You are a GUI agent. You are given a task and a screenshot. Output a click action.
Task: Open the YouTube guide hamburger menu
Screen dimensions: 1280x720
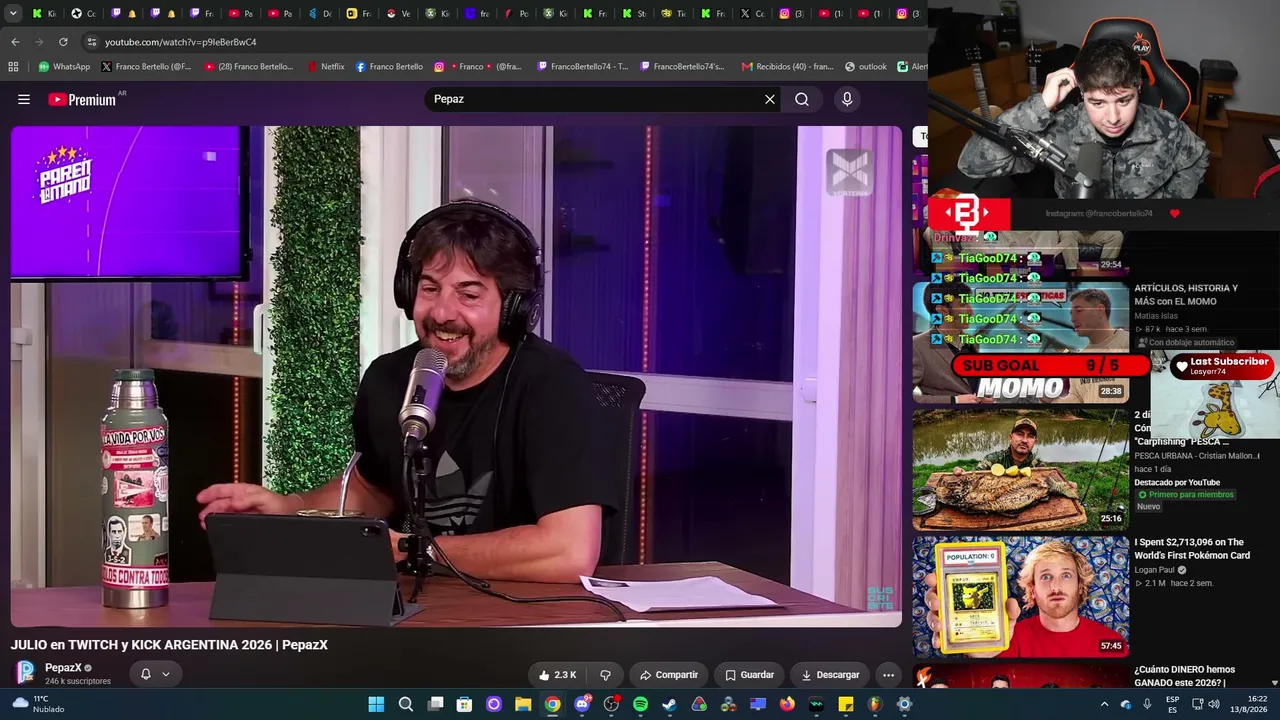[x=24, y=99]
